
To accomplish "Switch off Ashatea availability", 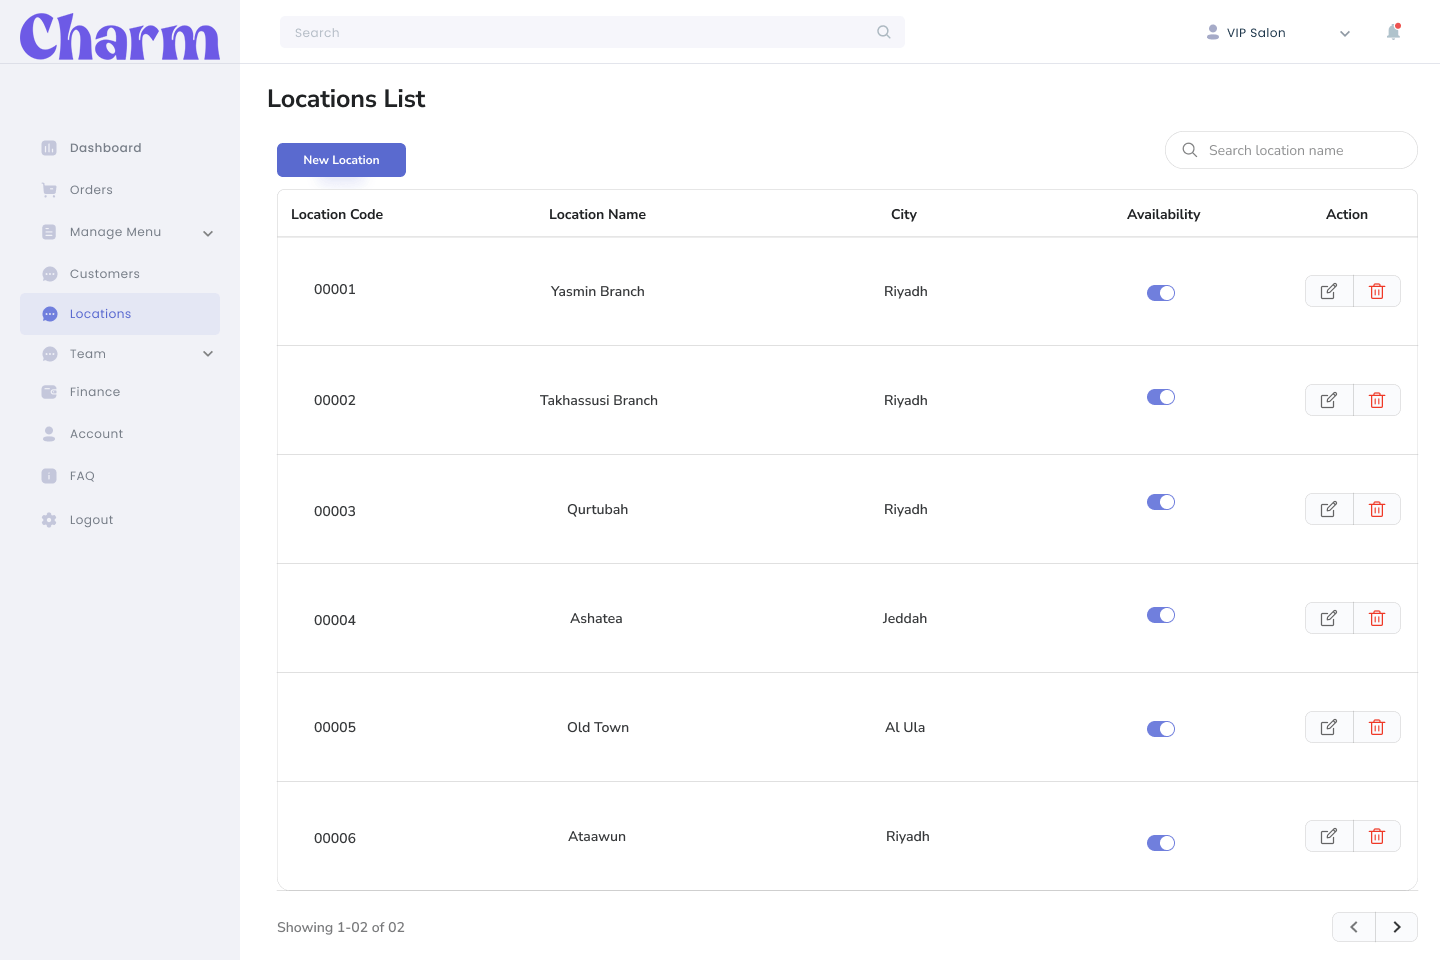I will point(1161,615).
